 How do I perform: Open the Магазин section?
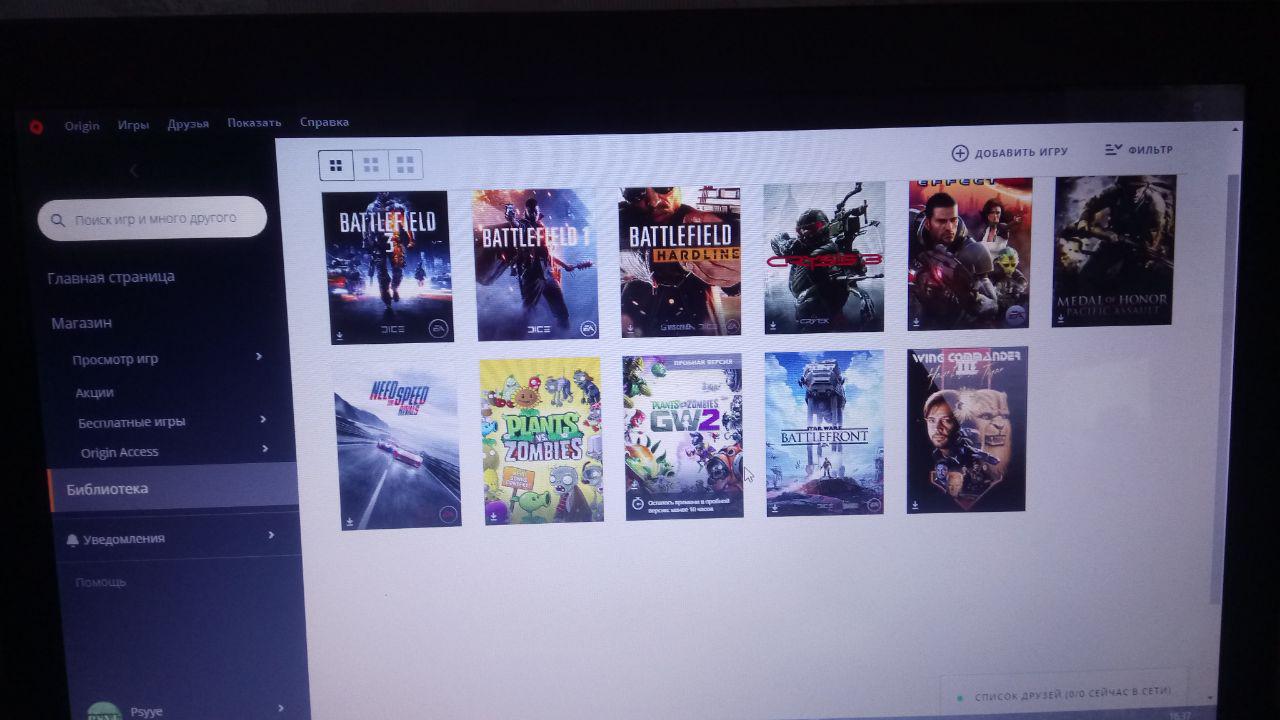tap(82, 323)
